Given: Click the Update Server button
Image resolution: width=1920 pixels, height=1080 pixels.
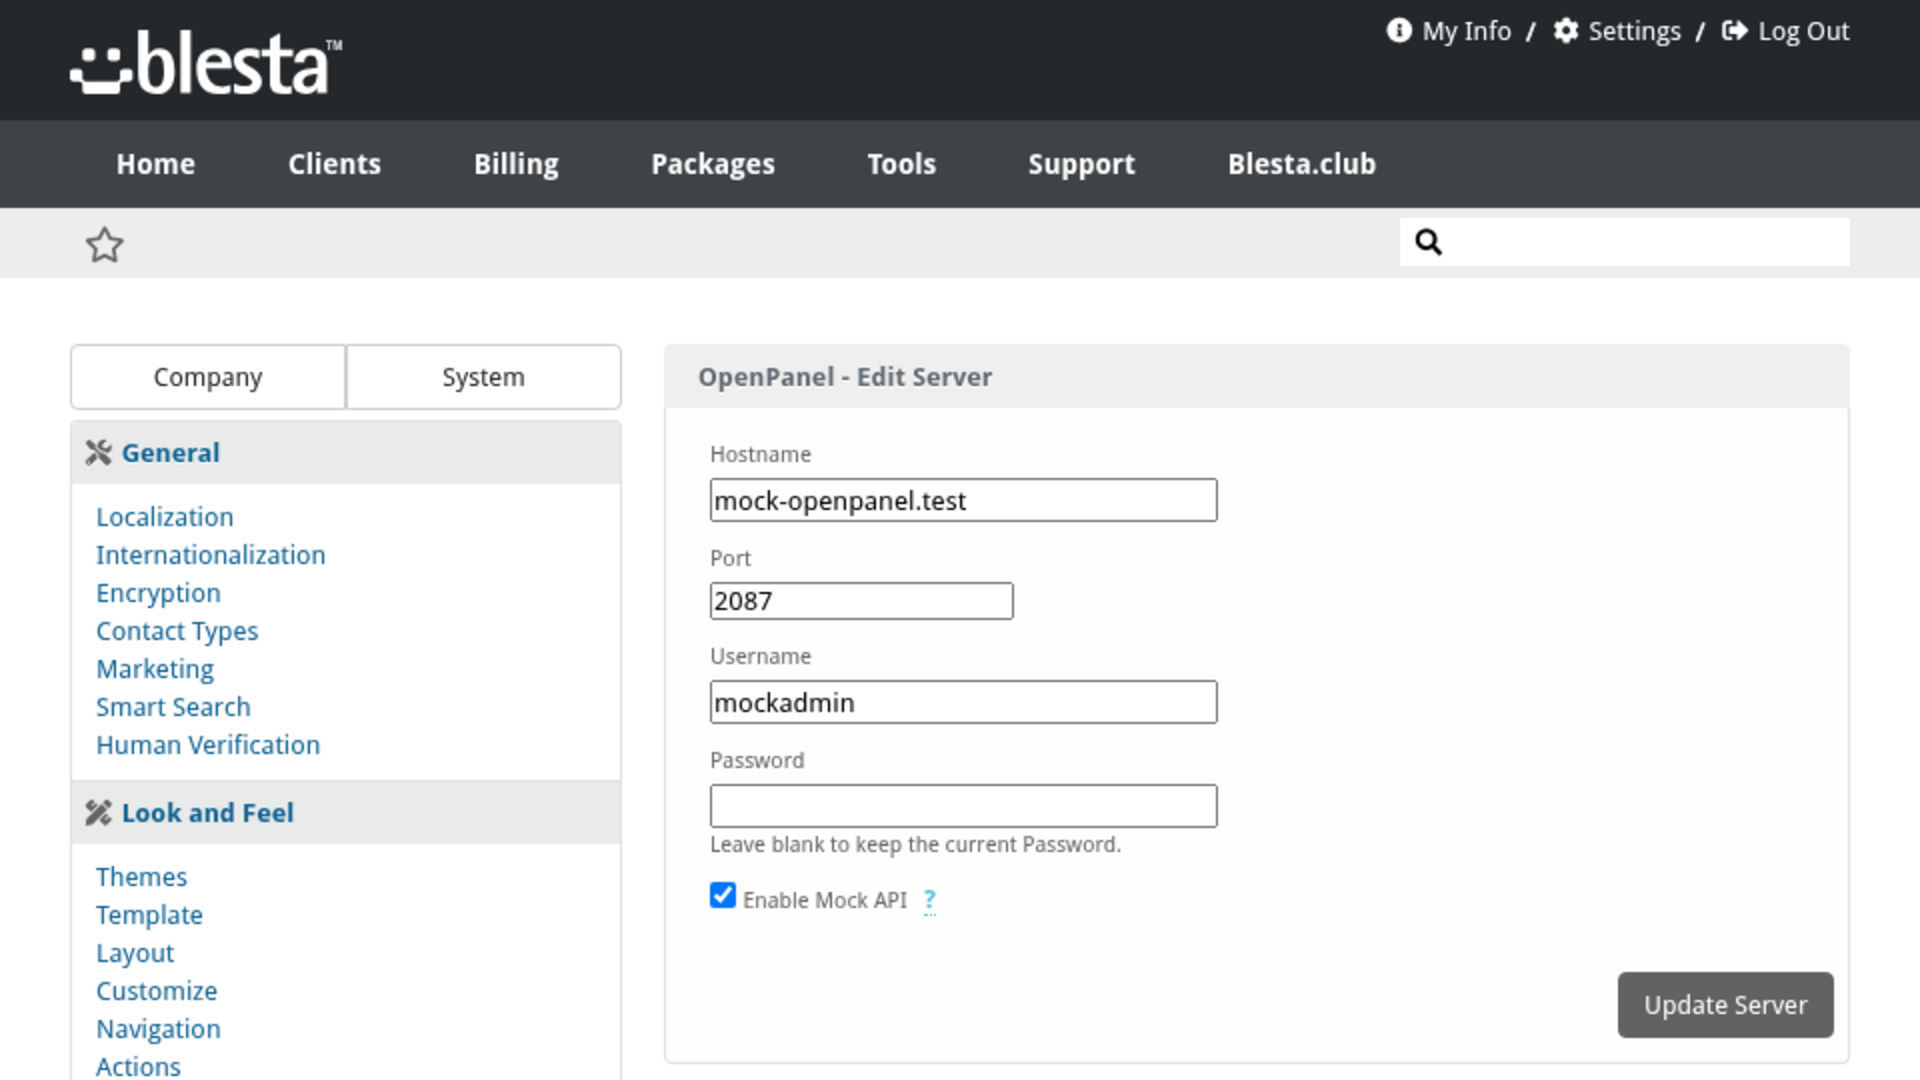Looking at the screenshot, I should pos(1725,1005).
